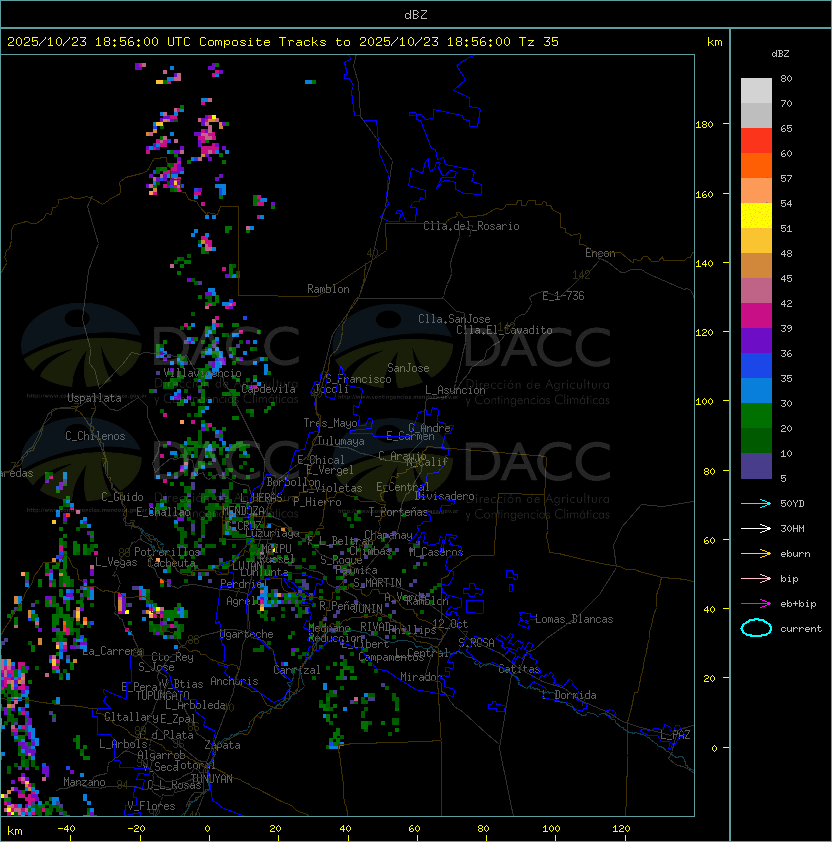Select the magenta 39–42 dBZ color swatch
832x842 pixels.
pos(756,316)
